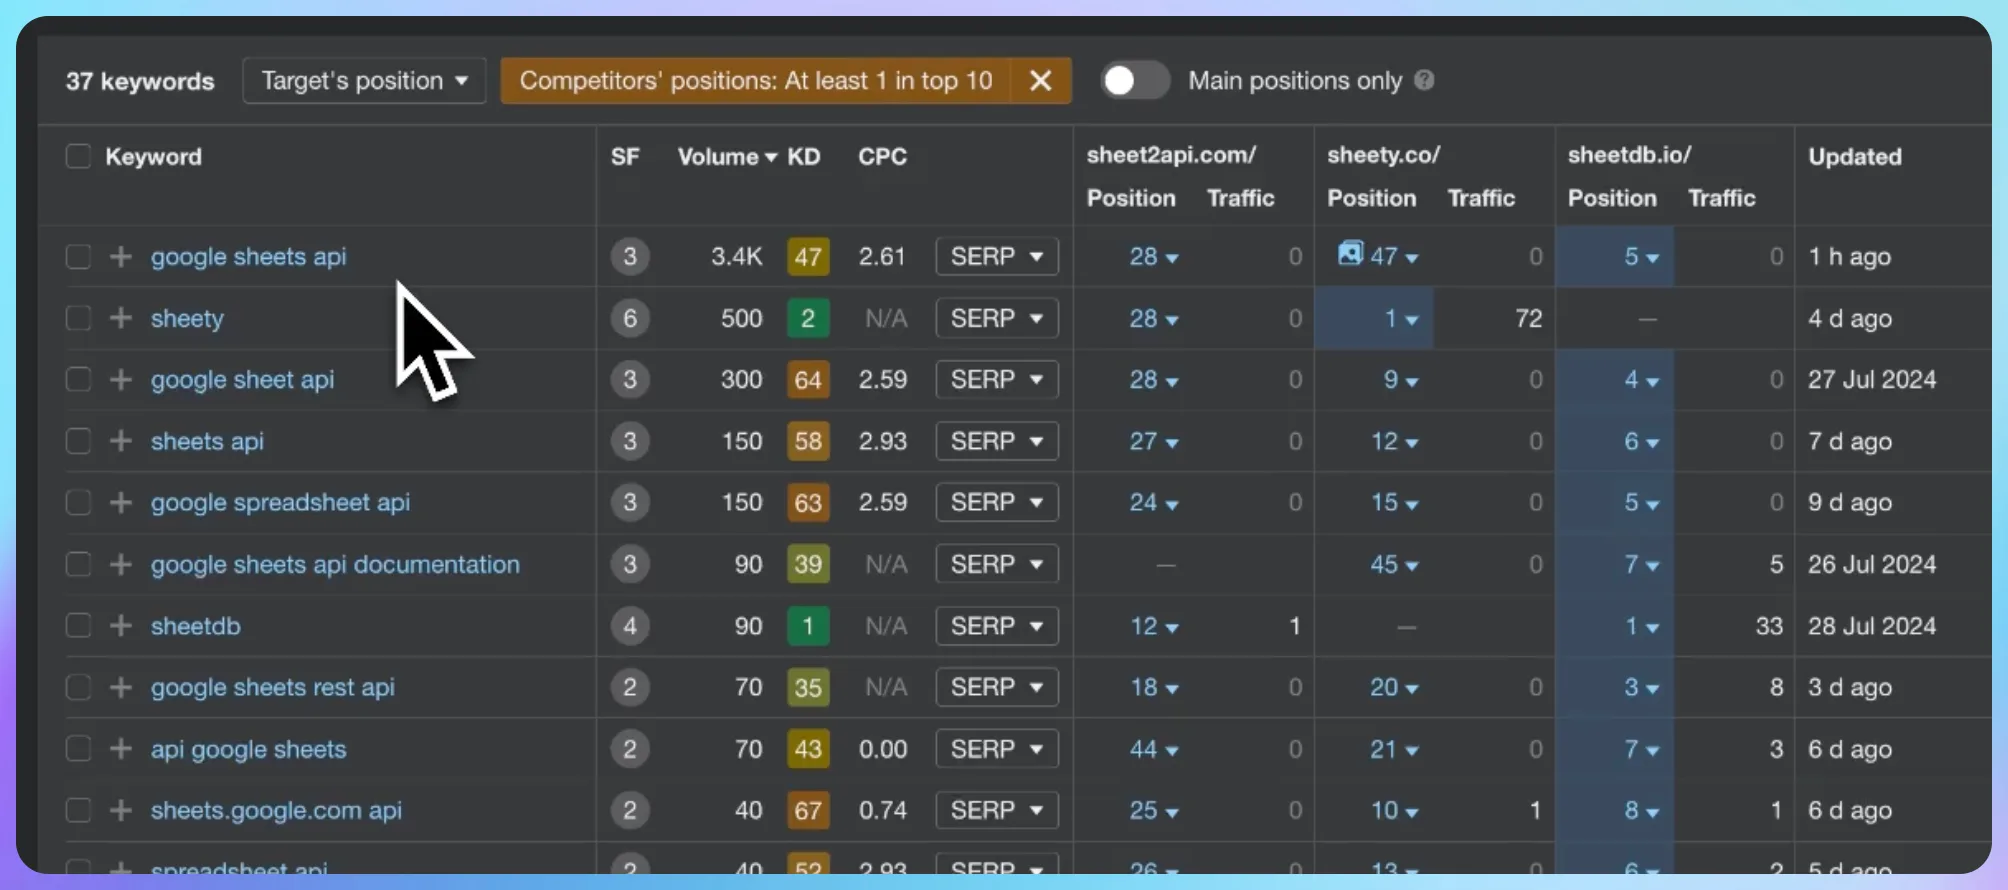2008x890 pixels.
Task: Sort the table by the Volume column
Action: 726,157
